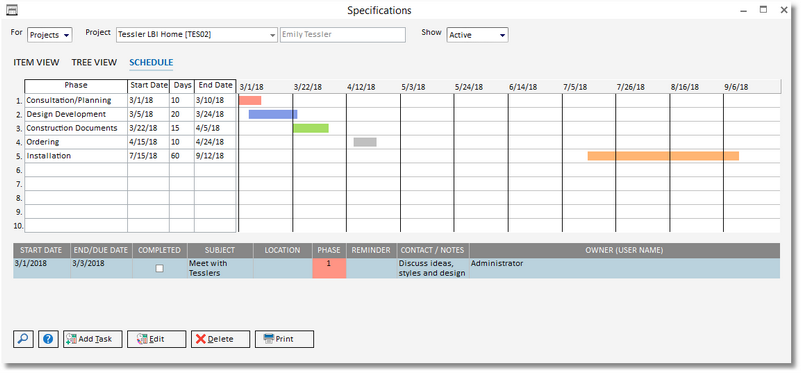Click the Consultation/Planning phase cell
The height and width of the screenshot is (373, 801).
coord(76,100)
